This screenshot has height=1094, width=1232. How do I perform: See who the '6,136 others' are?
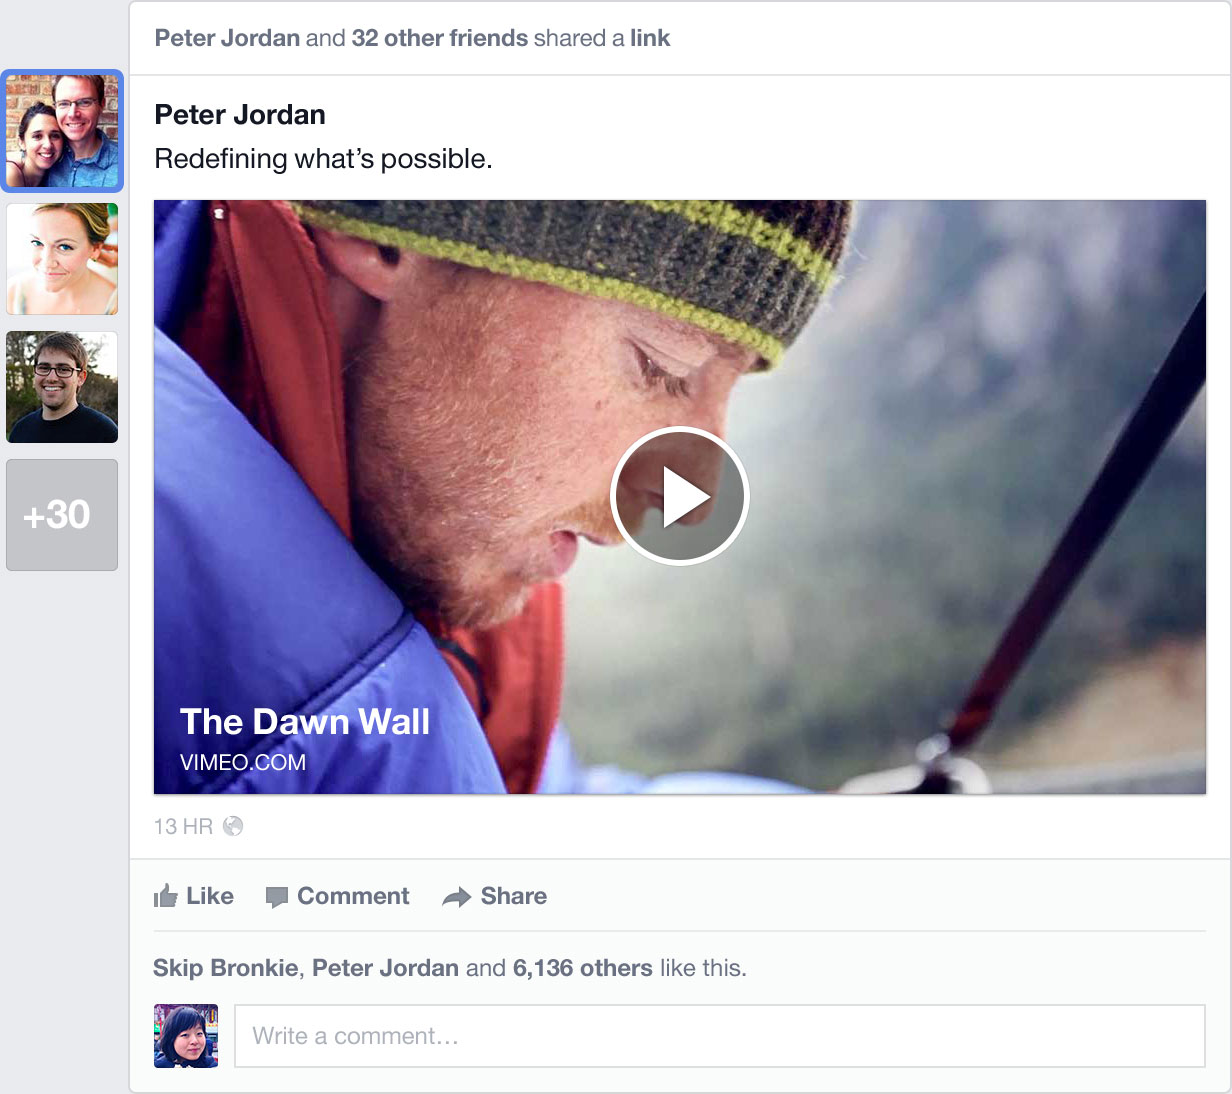point(581,967)
